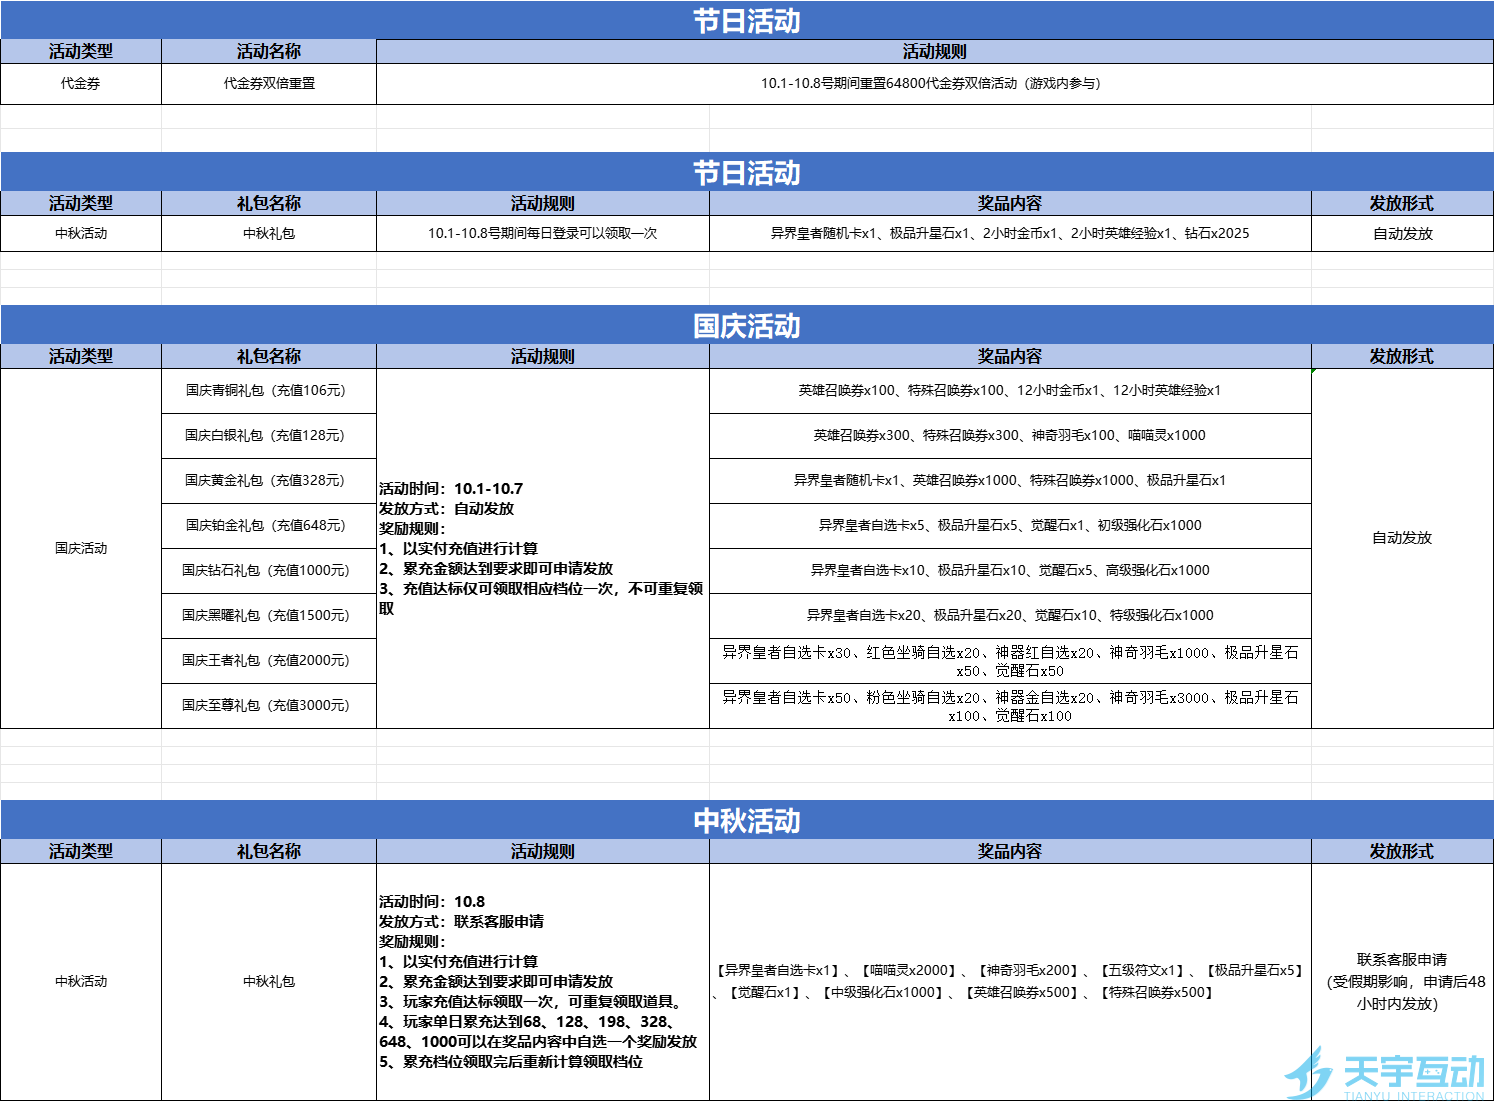Select the 国庆钻石礼包 (充值1000元) cell

[268, 571]
